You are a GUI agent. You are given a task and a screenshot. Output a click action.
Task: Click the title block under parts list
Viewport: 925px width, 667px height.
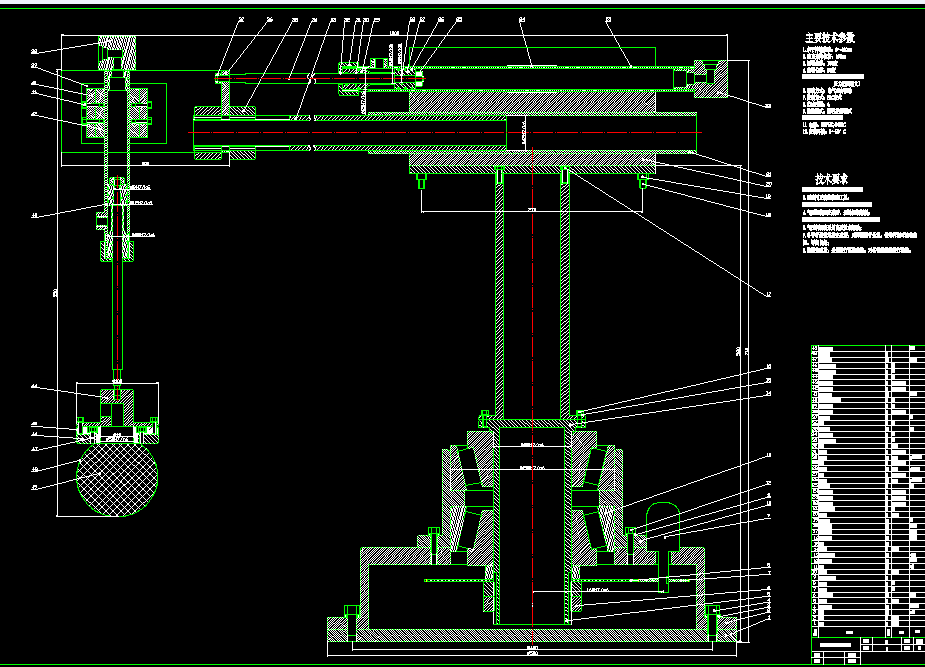tap(868, 651)
